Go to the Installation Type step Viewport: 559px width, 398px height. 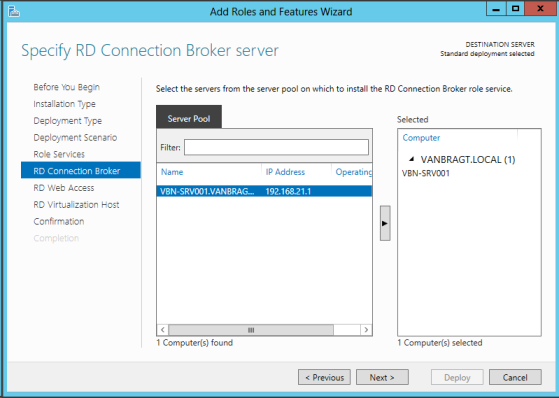pyautogui.click(x=65, y=104)
